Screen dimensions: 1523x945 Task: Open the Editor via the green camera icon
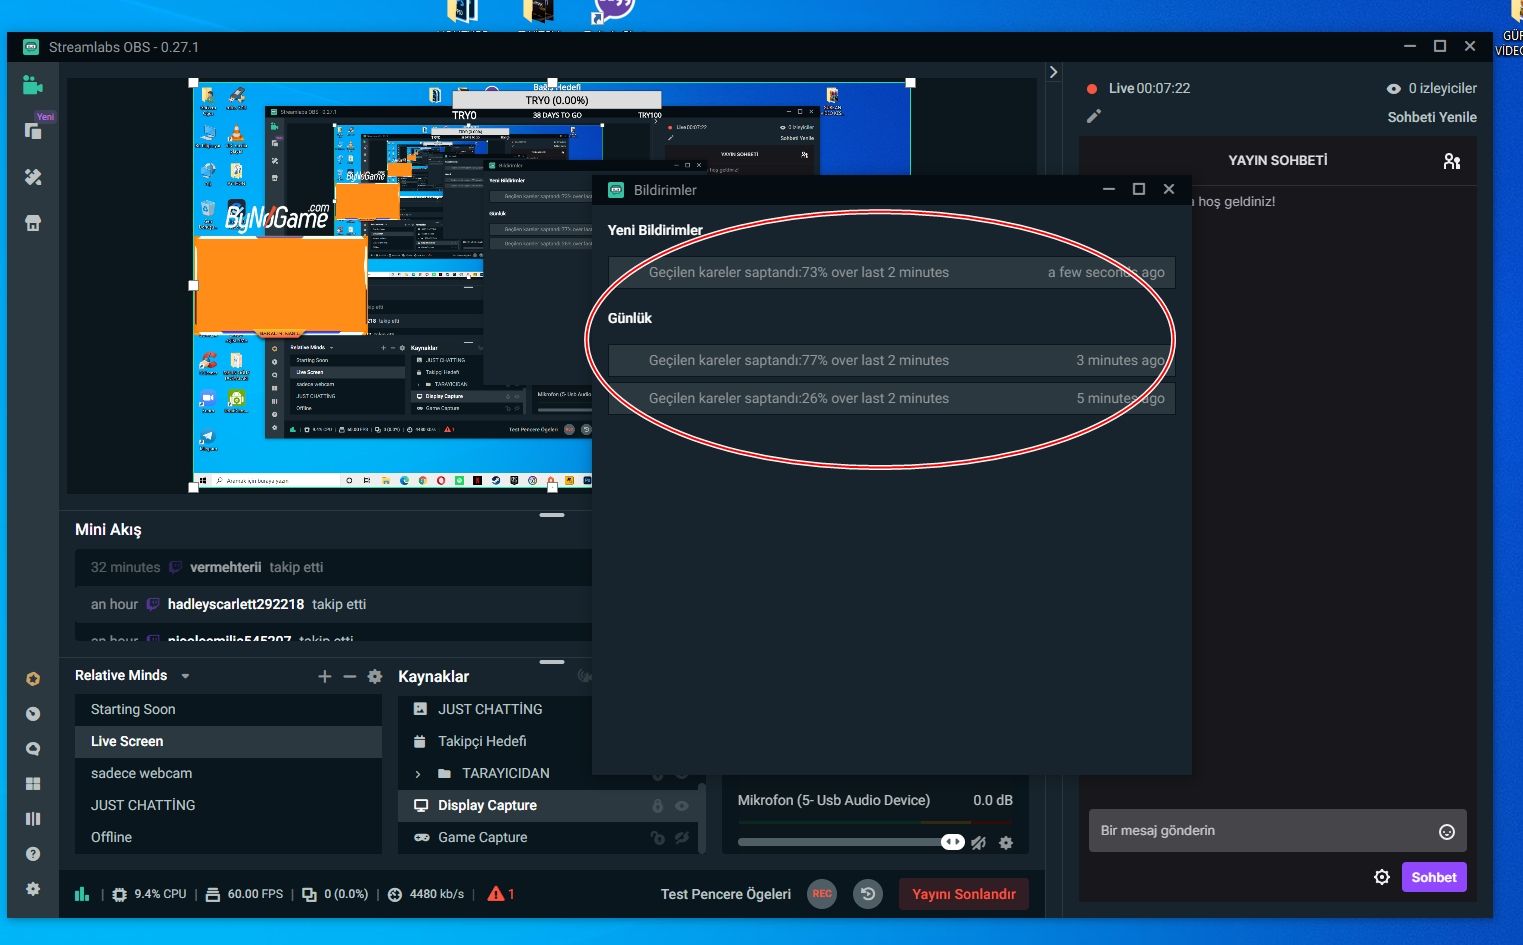click(33, 85)
